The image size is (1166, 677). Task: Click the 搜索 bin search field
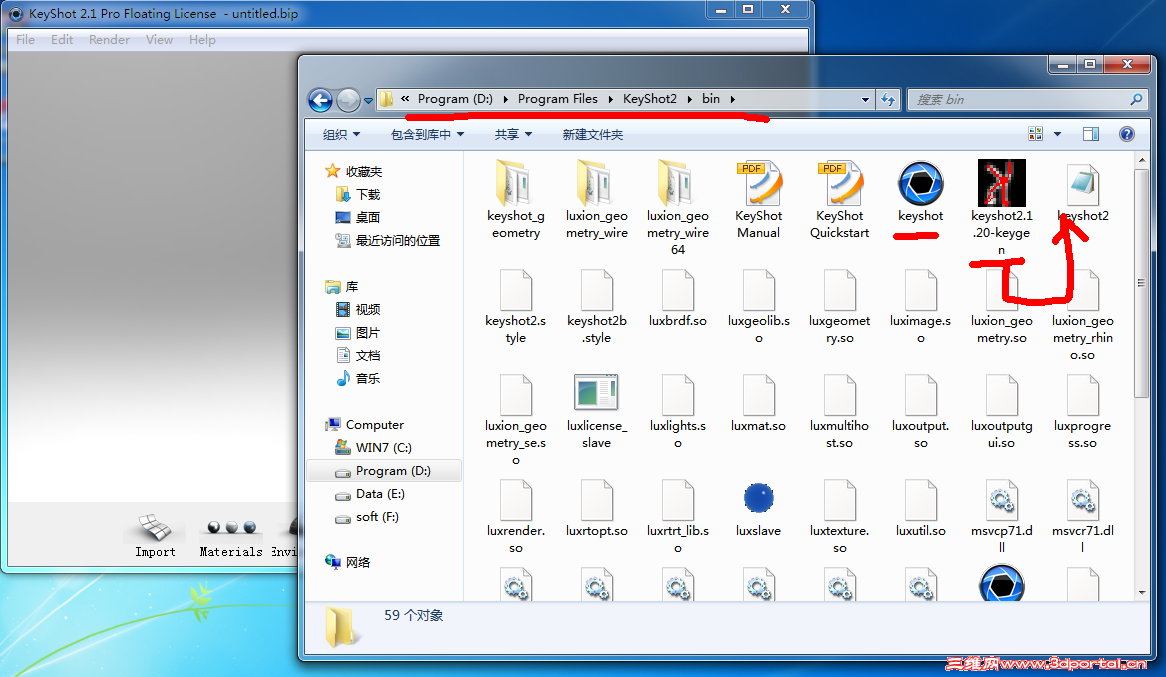[x=1026, y=99]
